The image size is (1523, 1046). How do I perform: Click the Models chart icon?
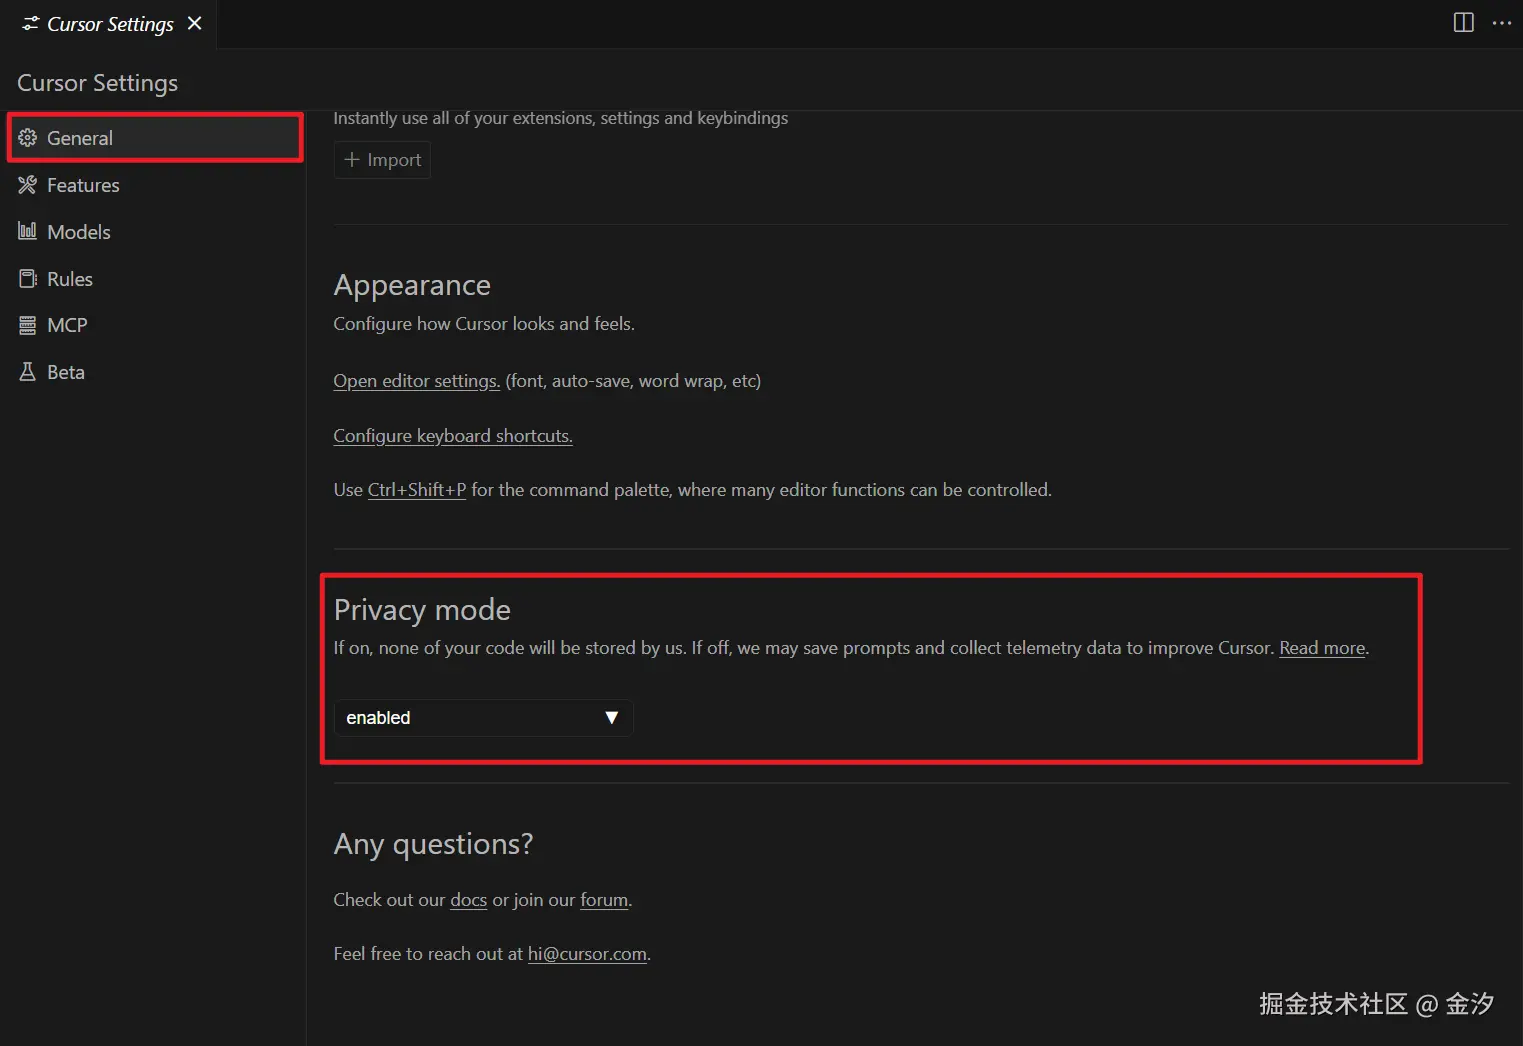(28, 232)
